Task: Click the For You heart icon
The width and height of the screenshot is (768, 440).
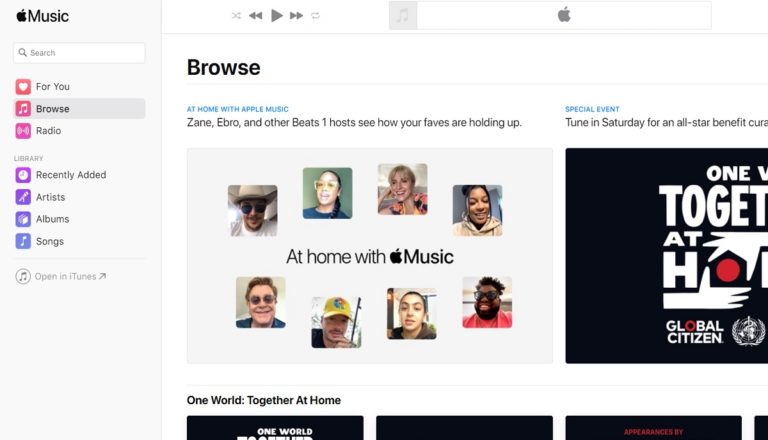Action: 23,87
